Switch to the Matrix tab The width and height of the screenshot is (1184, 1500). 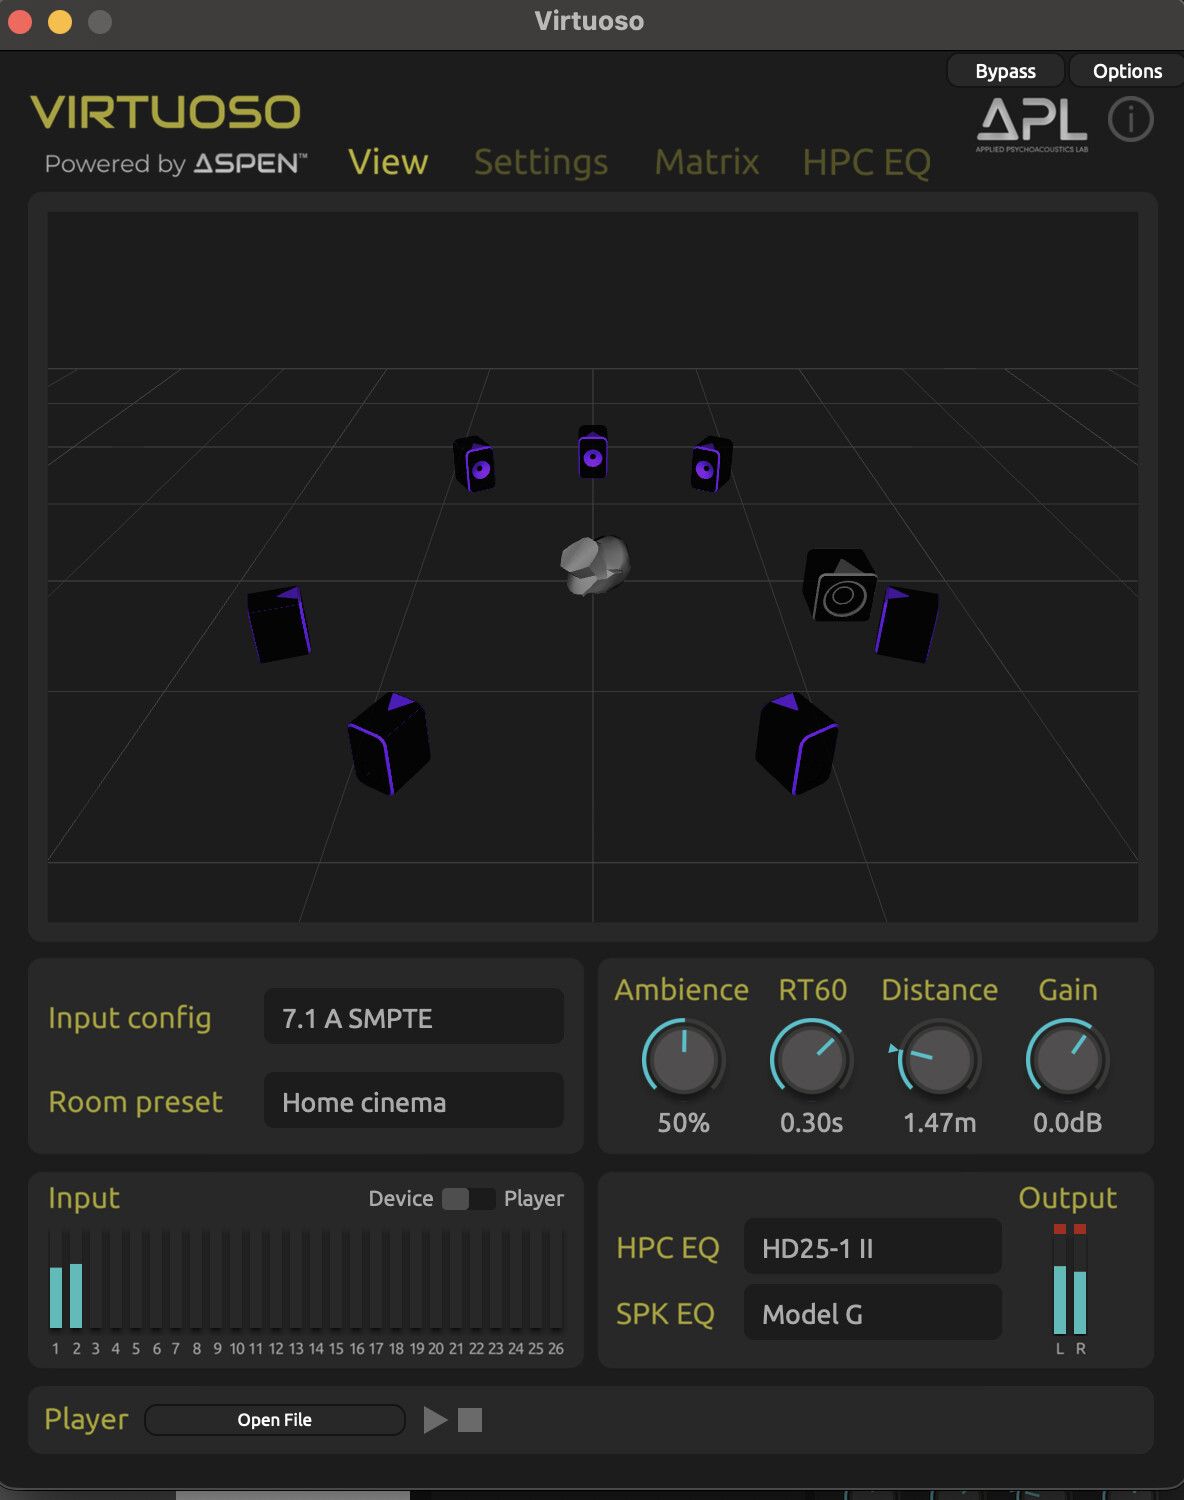tap(707, 162)
